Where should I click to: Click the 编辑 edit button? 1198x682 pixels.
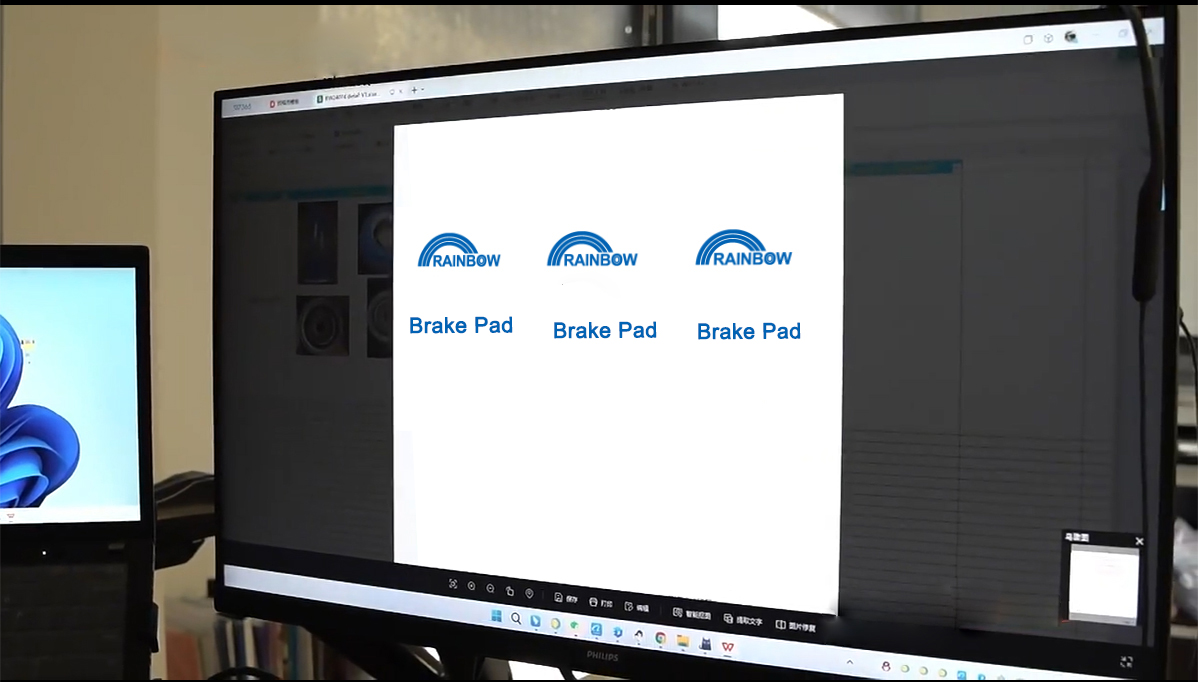click(x=636, y=607)
